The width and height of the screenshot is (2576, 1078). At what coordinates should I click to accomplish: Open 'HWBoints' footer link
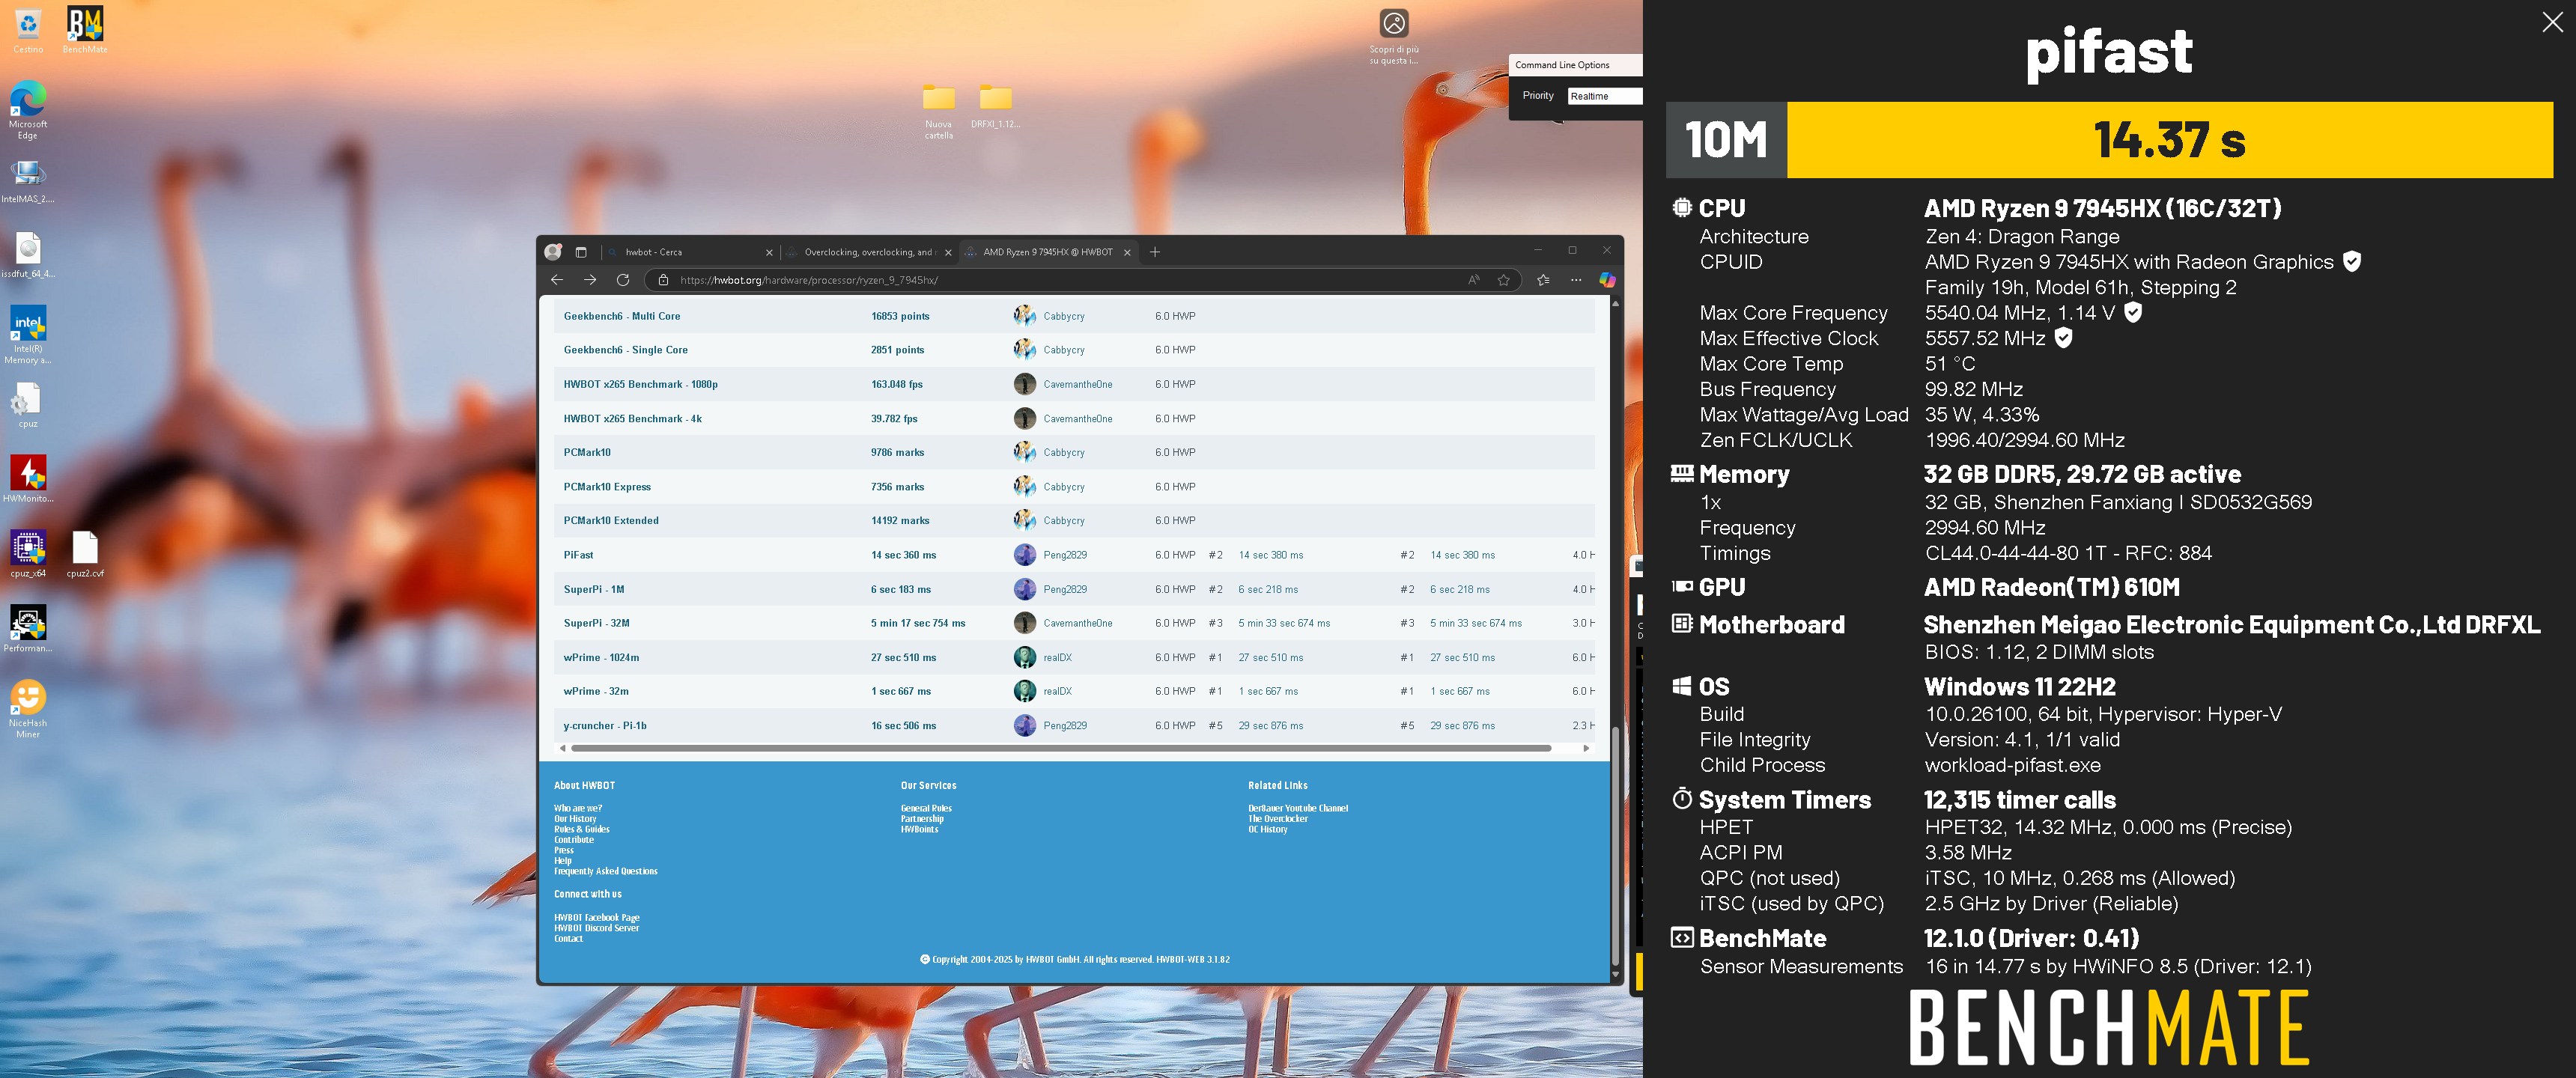coord(919,829)
